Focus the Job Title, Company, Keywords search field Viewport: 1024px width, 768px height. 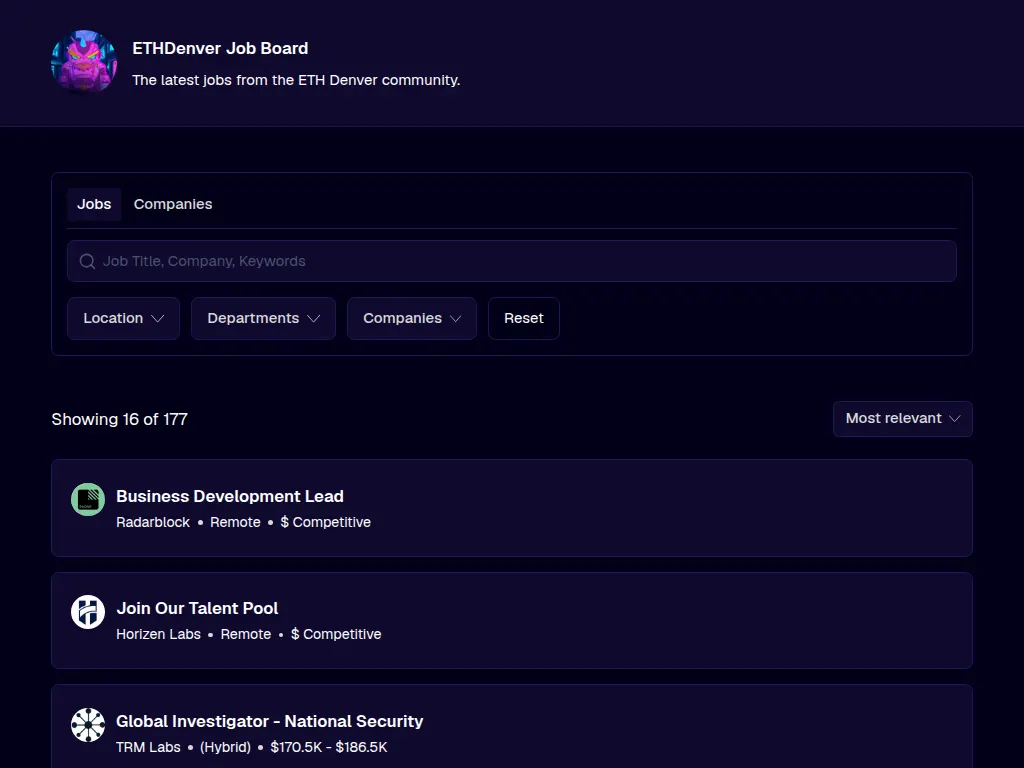tap(512, 261)
